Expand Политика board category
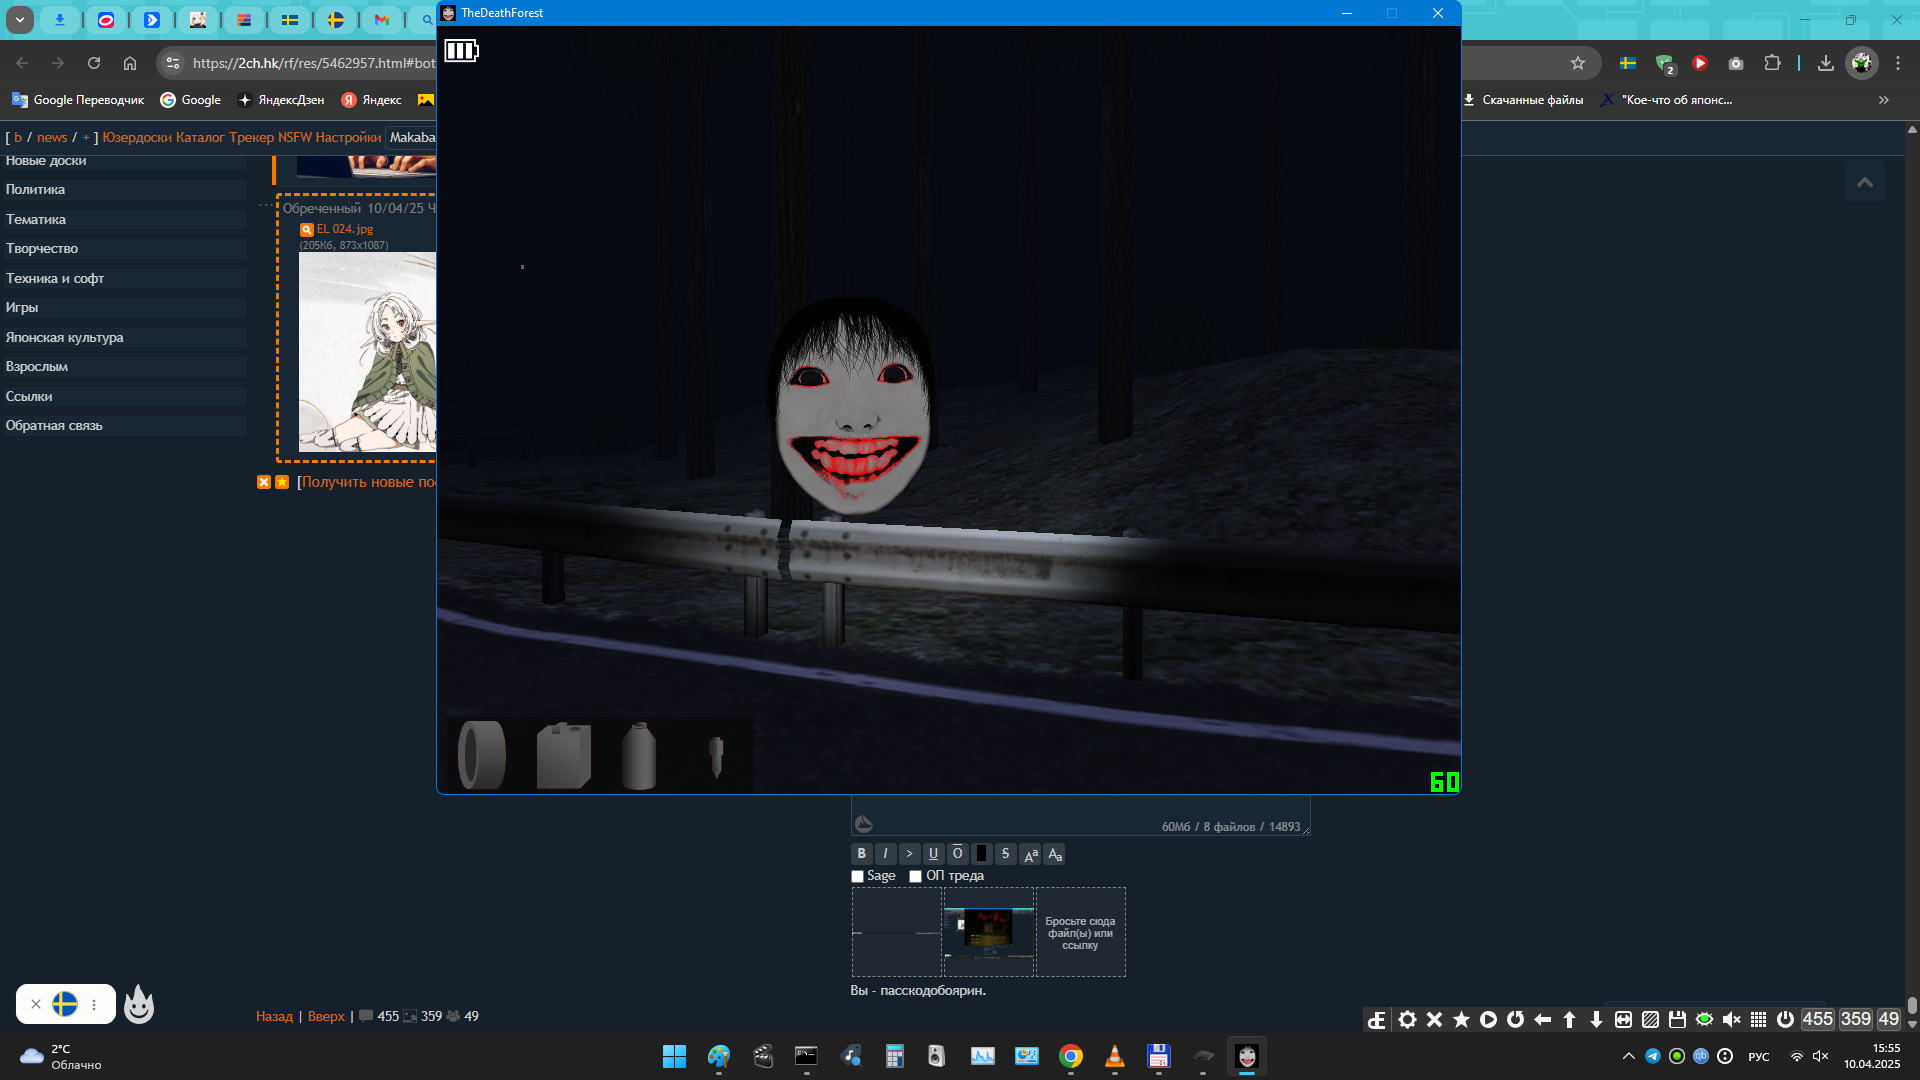The width and height of the screenshot is (1920, 1080). click(x=123, y=190)
